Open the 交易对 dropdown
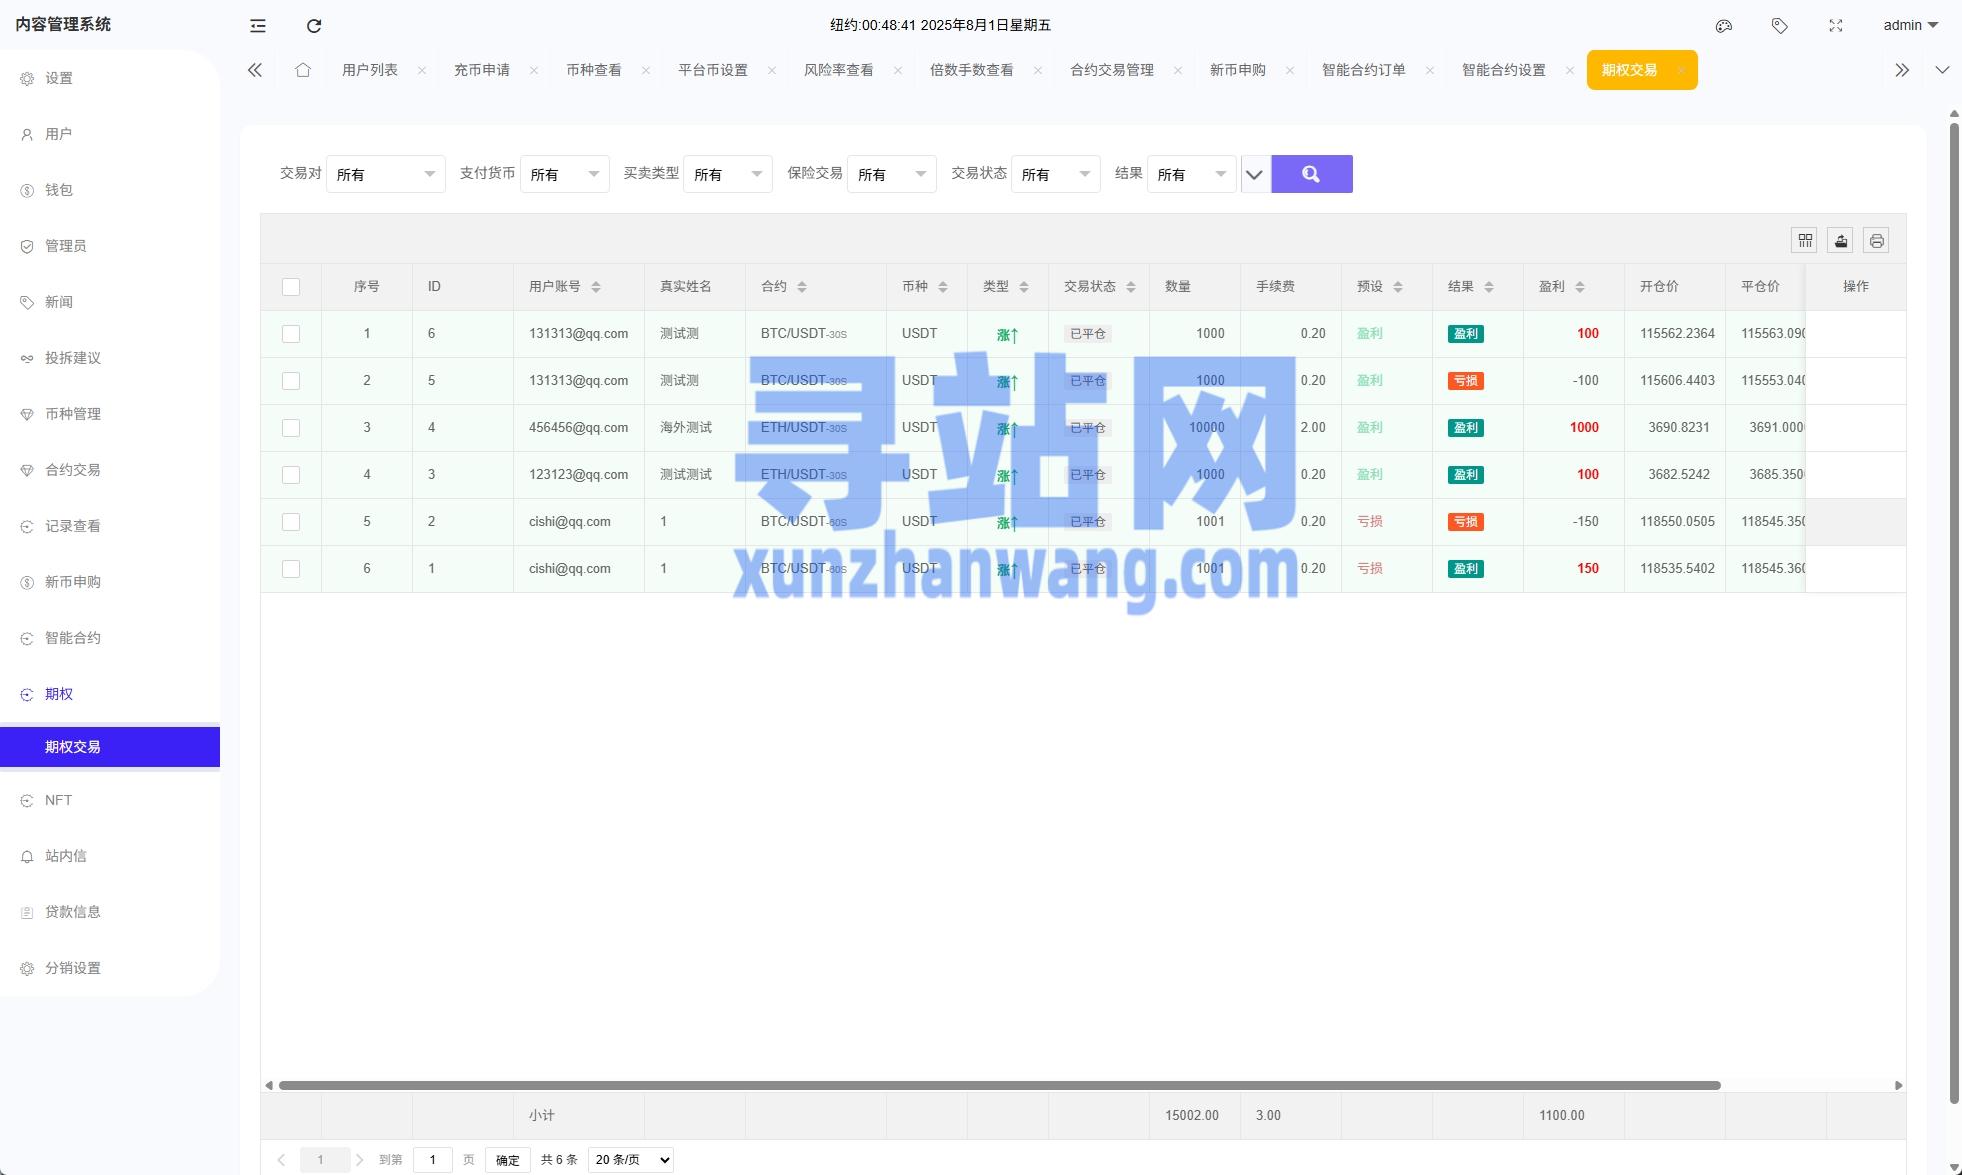The height and width of the screenshot is (1175, 1962). coord(386,173)
